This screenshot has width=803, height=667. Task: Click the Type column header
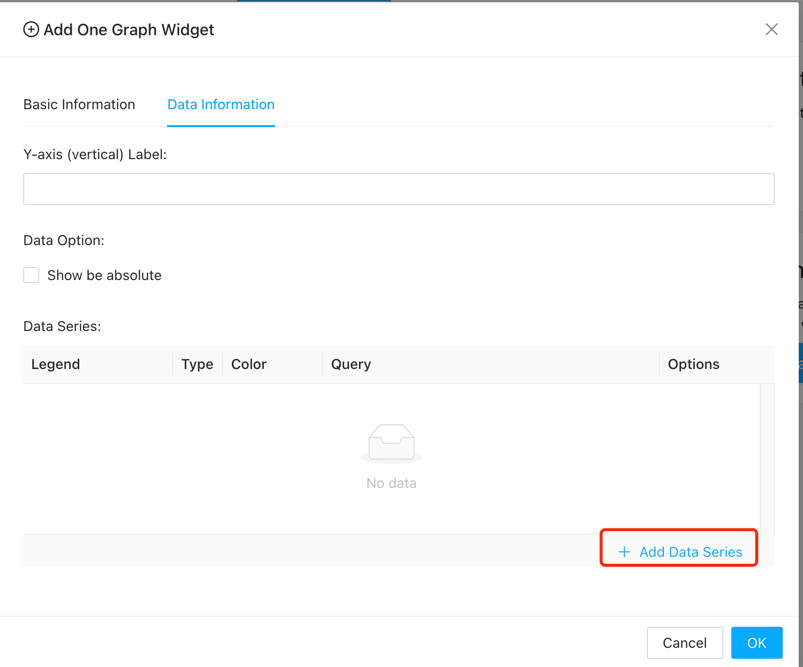(x=197, y=364)
